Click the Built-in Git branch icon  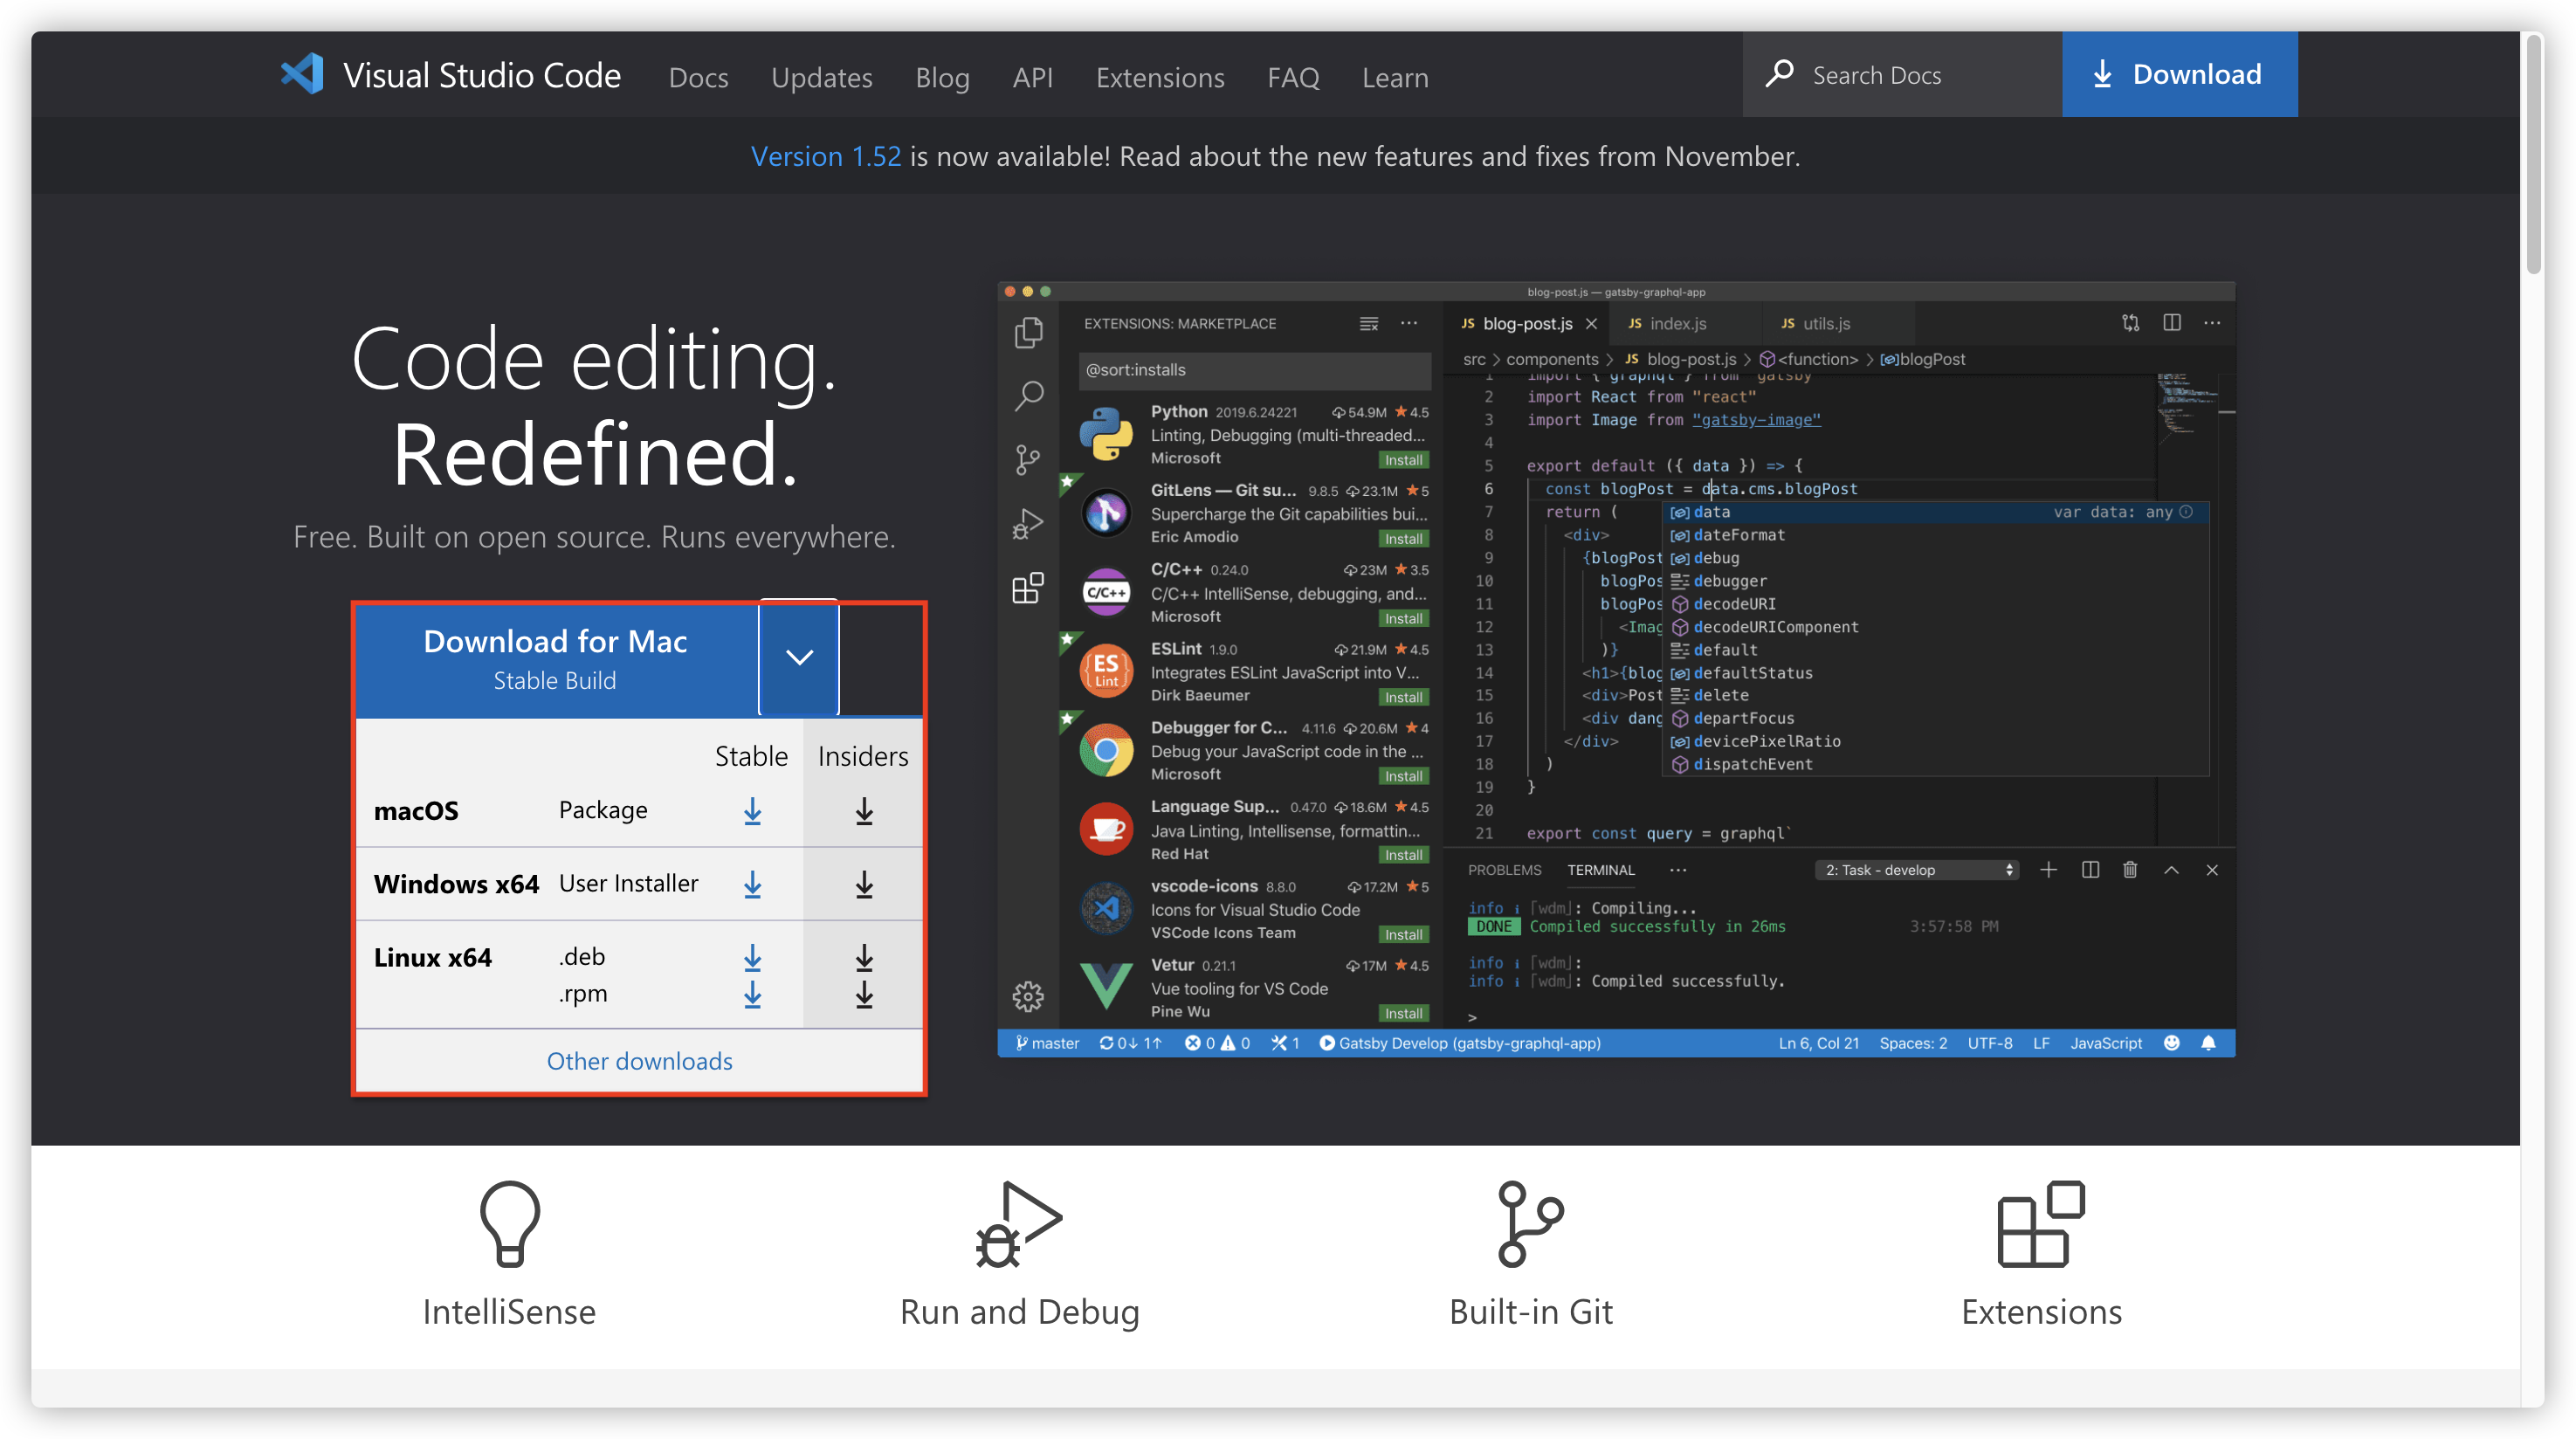tap(1530, 1223)
